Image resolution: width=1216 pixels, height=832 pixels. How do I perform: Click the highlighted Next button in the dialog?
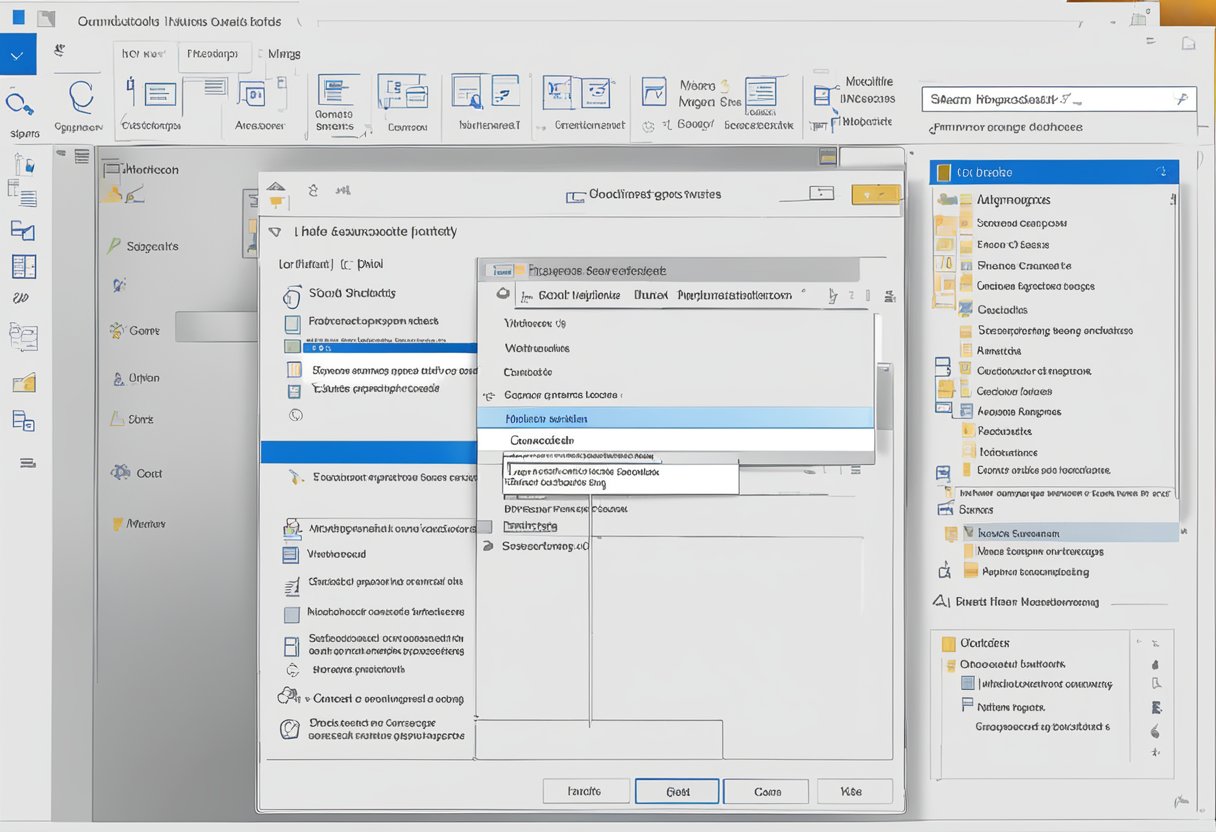676,790
